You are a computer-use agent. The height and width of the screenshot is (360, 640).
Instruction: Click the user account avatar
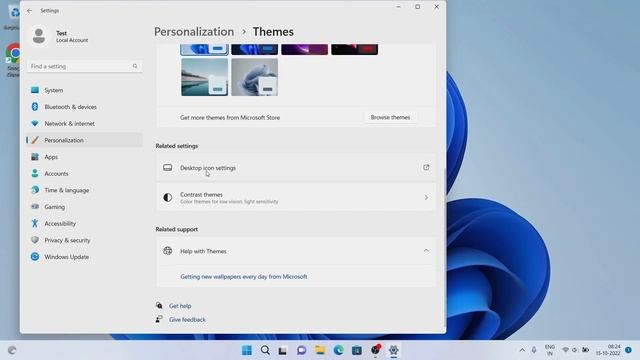click(x=39, y=36)
